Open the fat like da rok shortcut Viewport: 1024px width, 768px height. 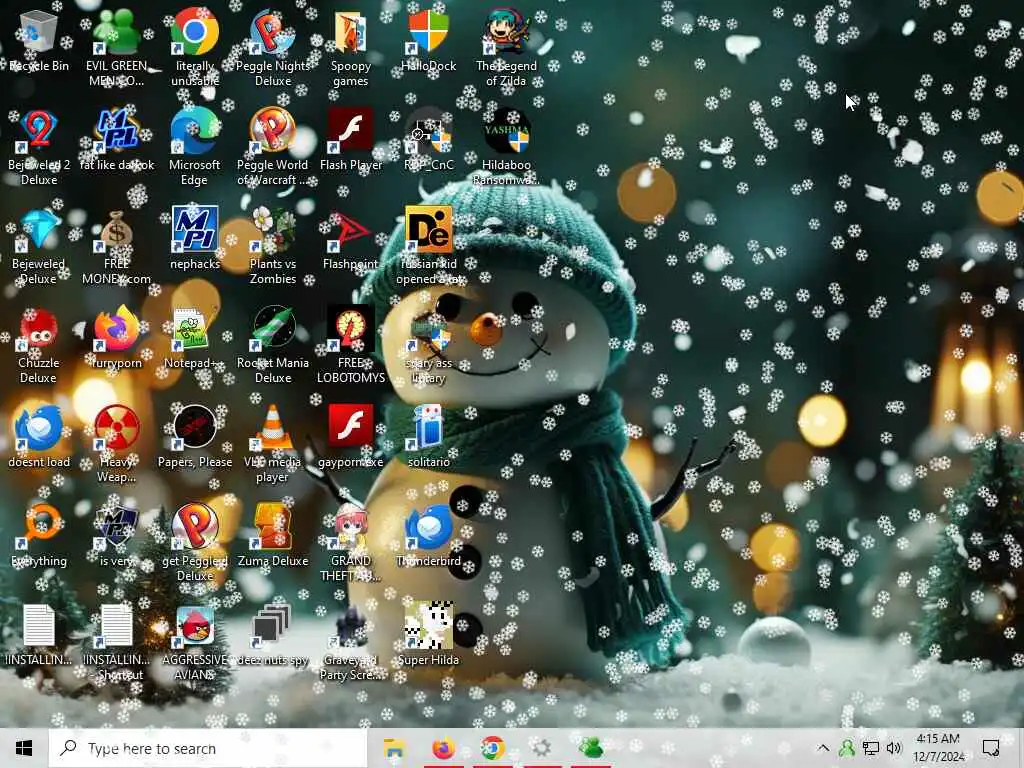pos(117,140)
